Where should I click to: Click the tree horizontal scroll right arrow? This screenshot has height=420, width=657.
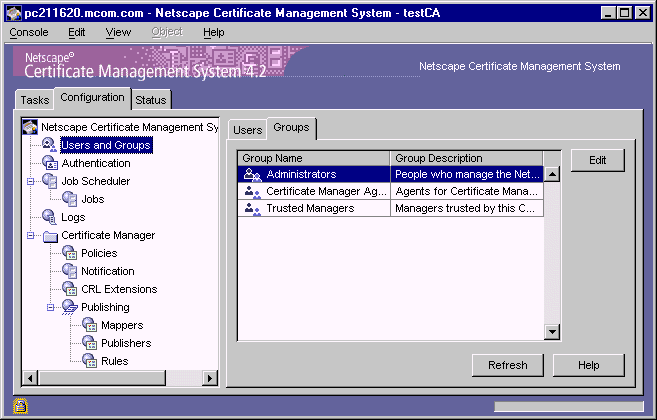[210, 378]
